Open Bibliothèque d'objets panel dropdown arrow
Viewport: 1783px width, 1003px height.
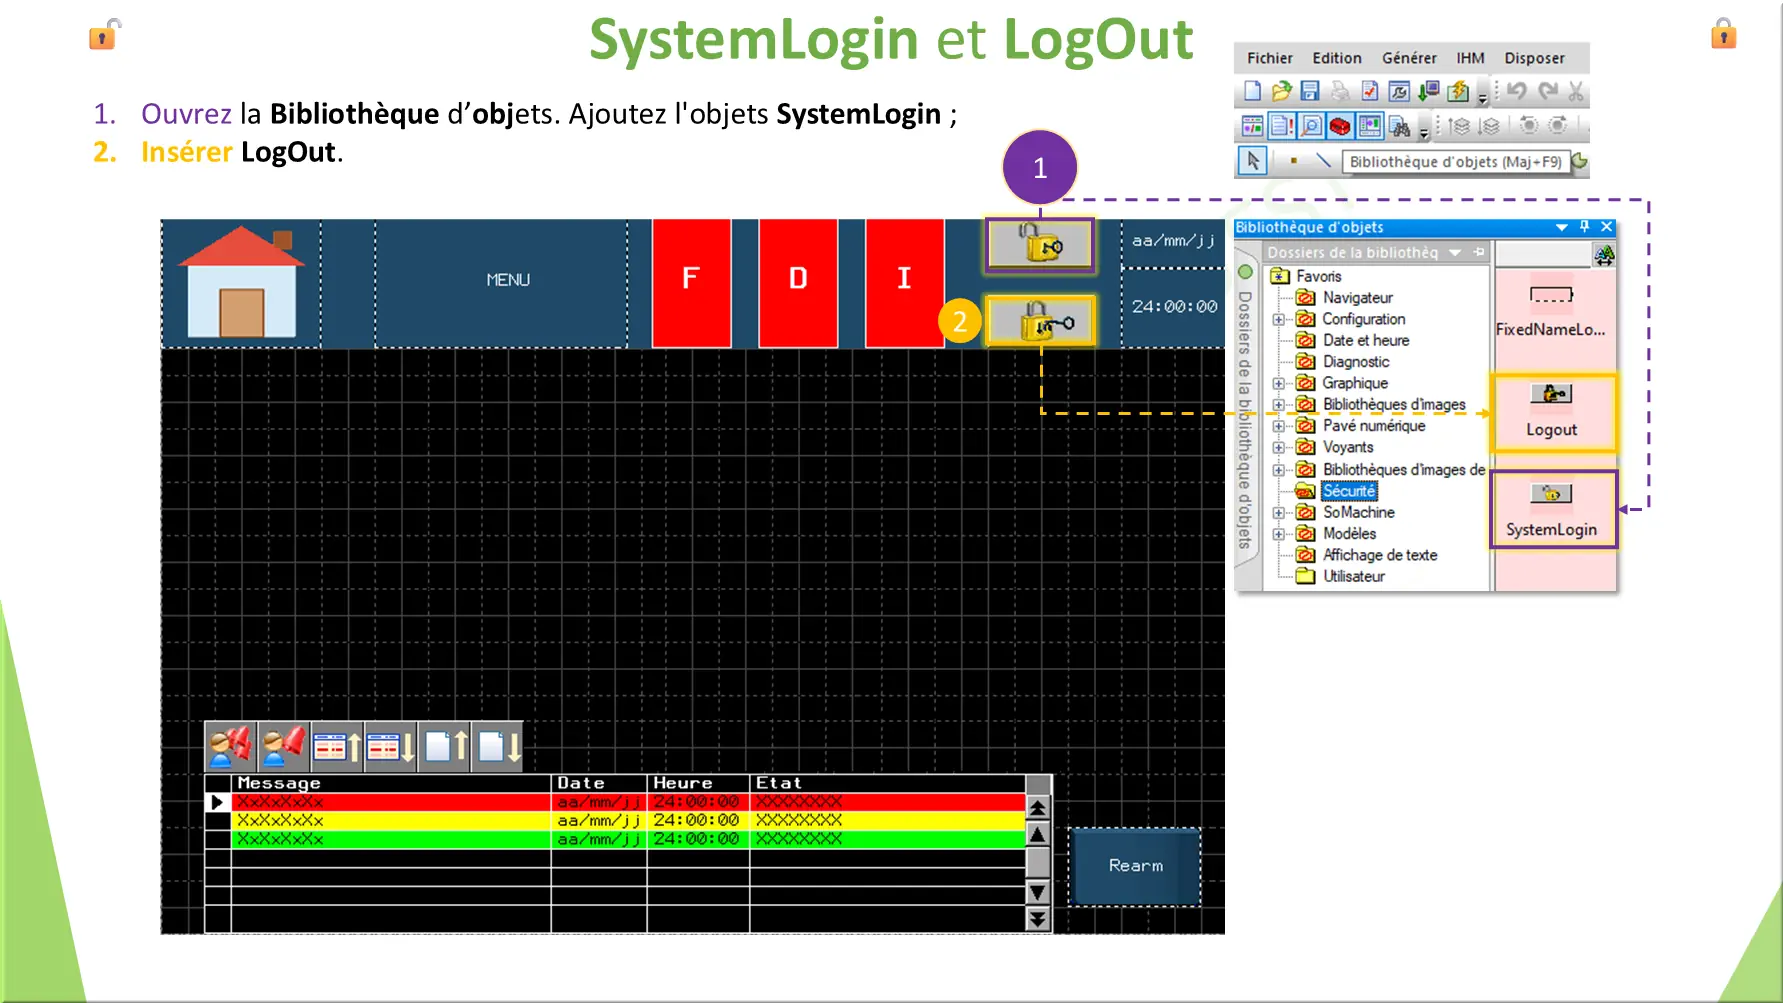click(x=1561, y=228)
